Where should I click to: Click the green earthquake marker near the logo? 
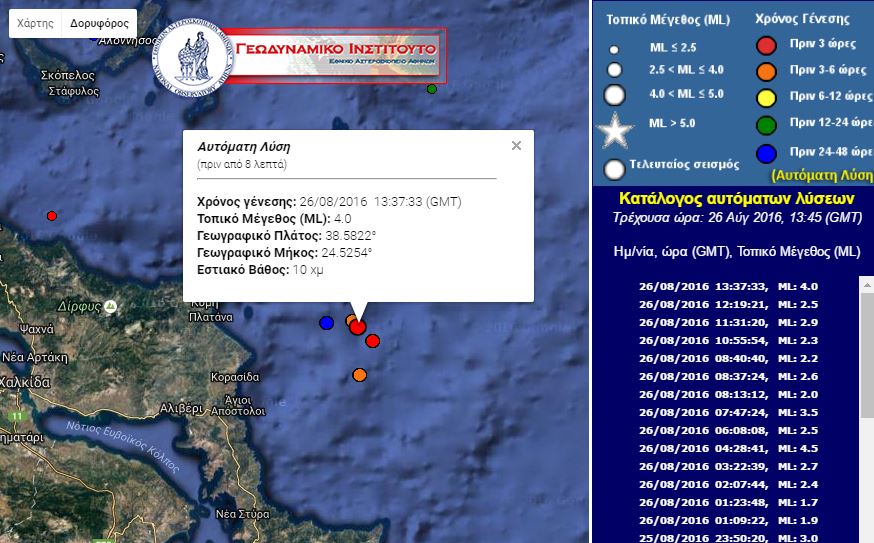click(432, 89)
